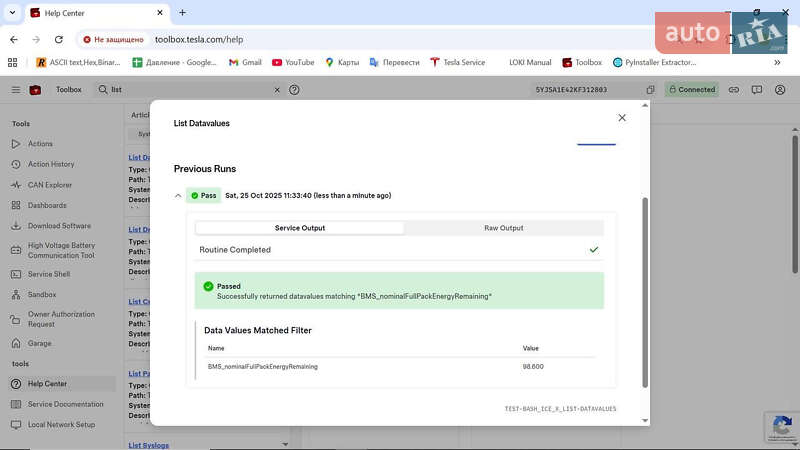
Task: Open Download Software in the sidebar
Action: coord(59,226)
